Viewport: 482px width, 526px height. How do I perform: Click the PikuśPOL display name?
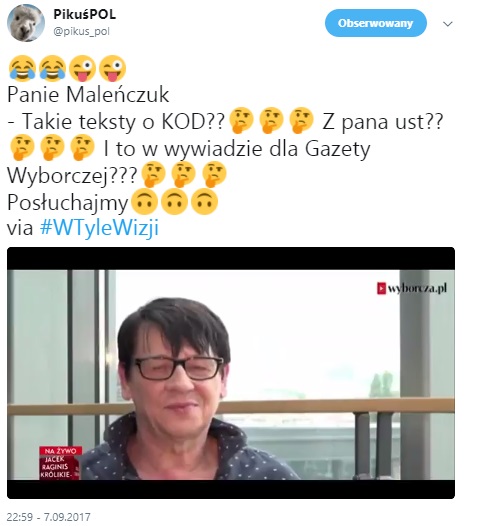coord(85,14)
